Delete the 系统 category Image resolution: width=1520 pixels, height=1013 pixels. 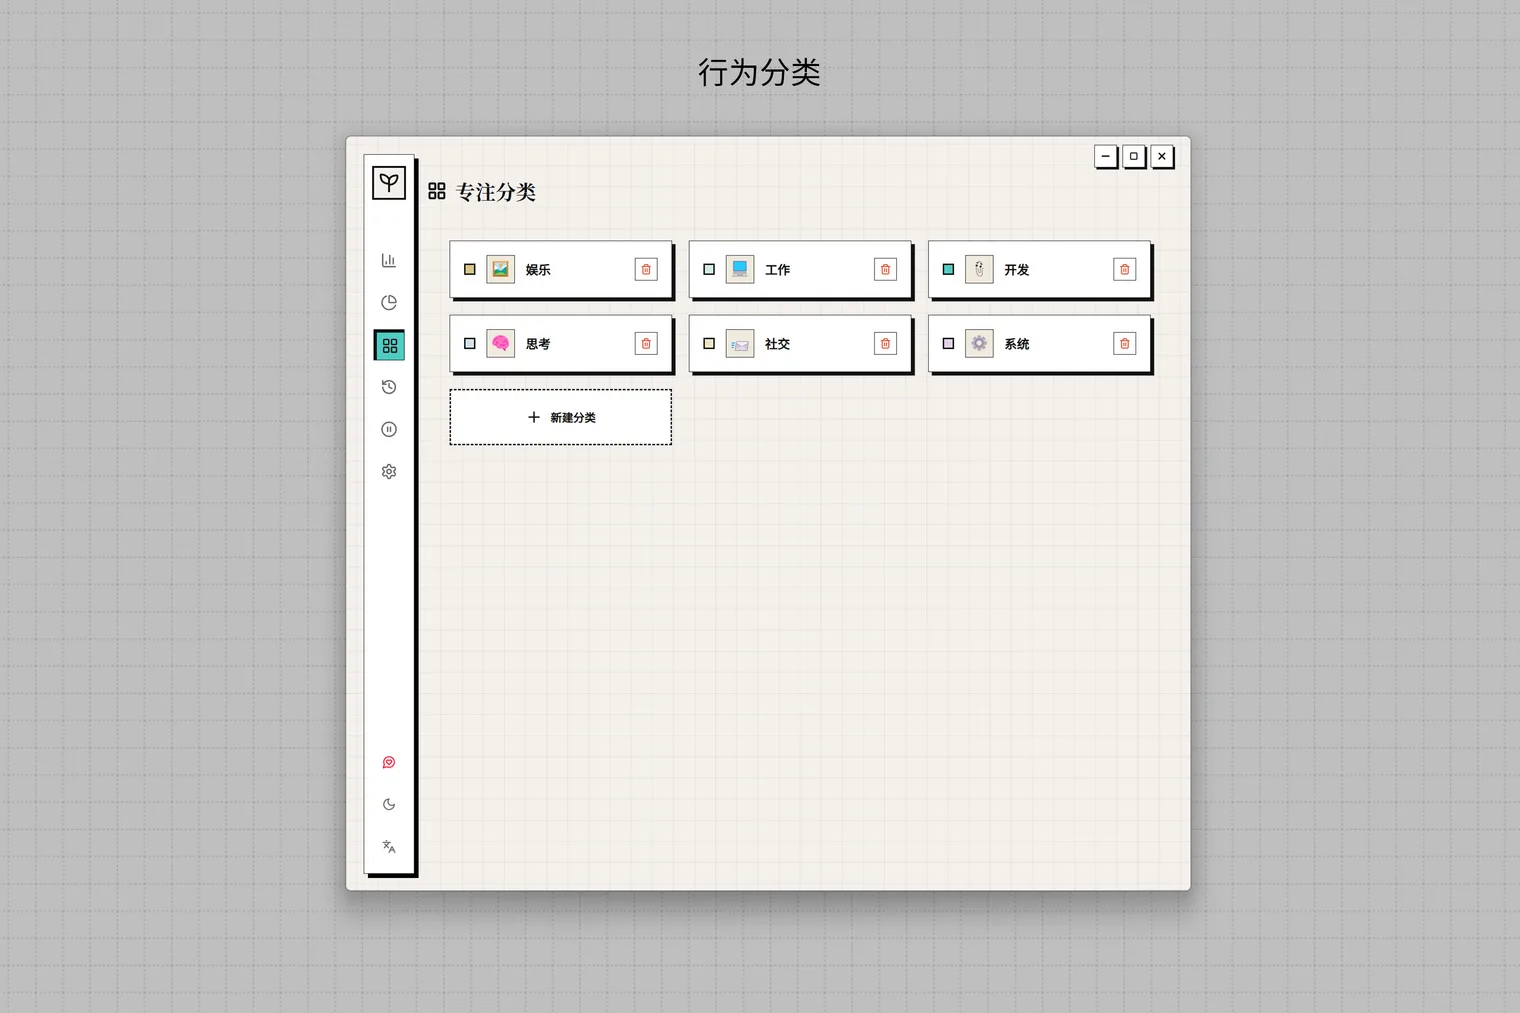coord(1124,343)
